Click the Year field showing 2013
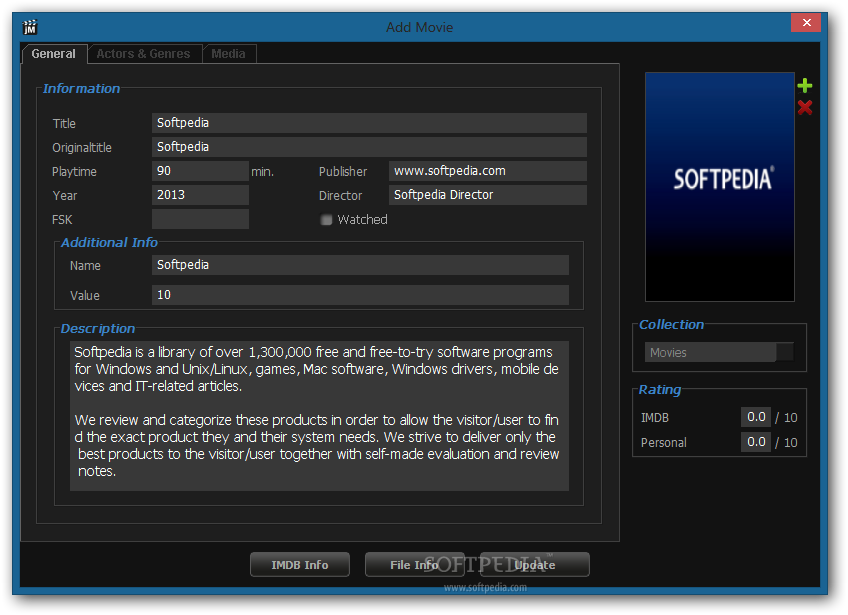This screenshot has height=615, width=848. pos(200,195)
